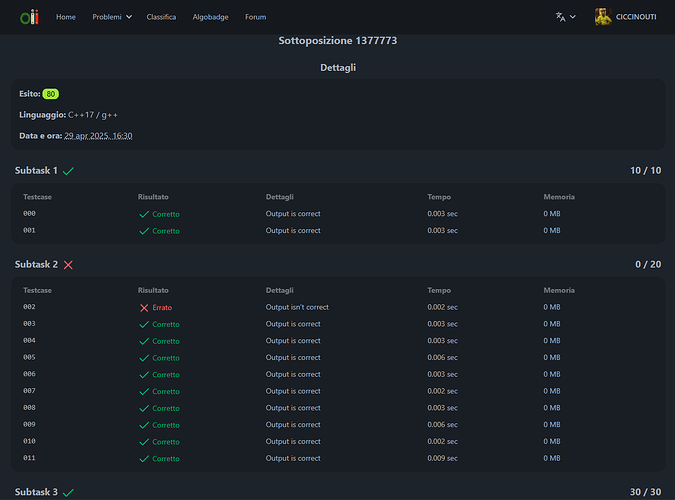
Task: Click Subtask 3 green checkmark icon
Action: 68,492
